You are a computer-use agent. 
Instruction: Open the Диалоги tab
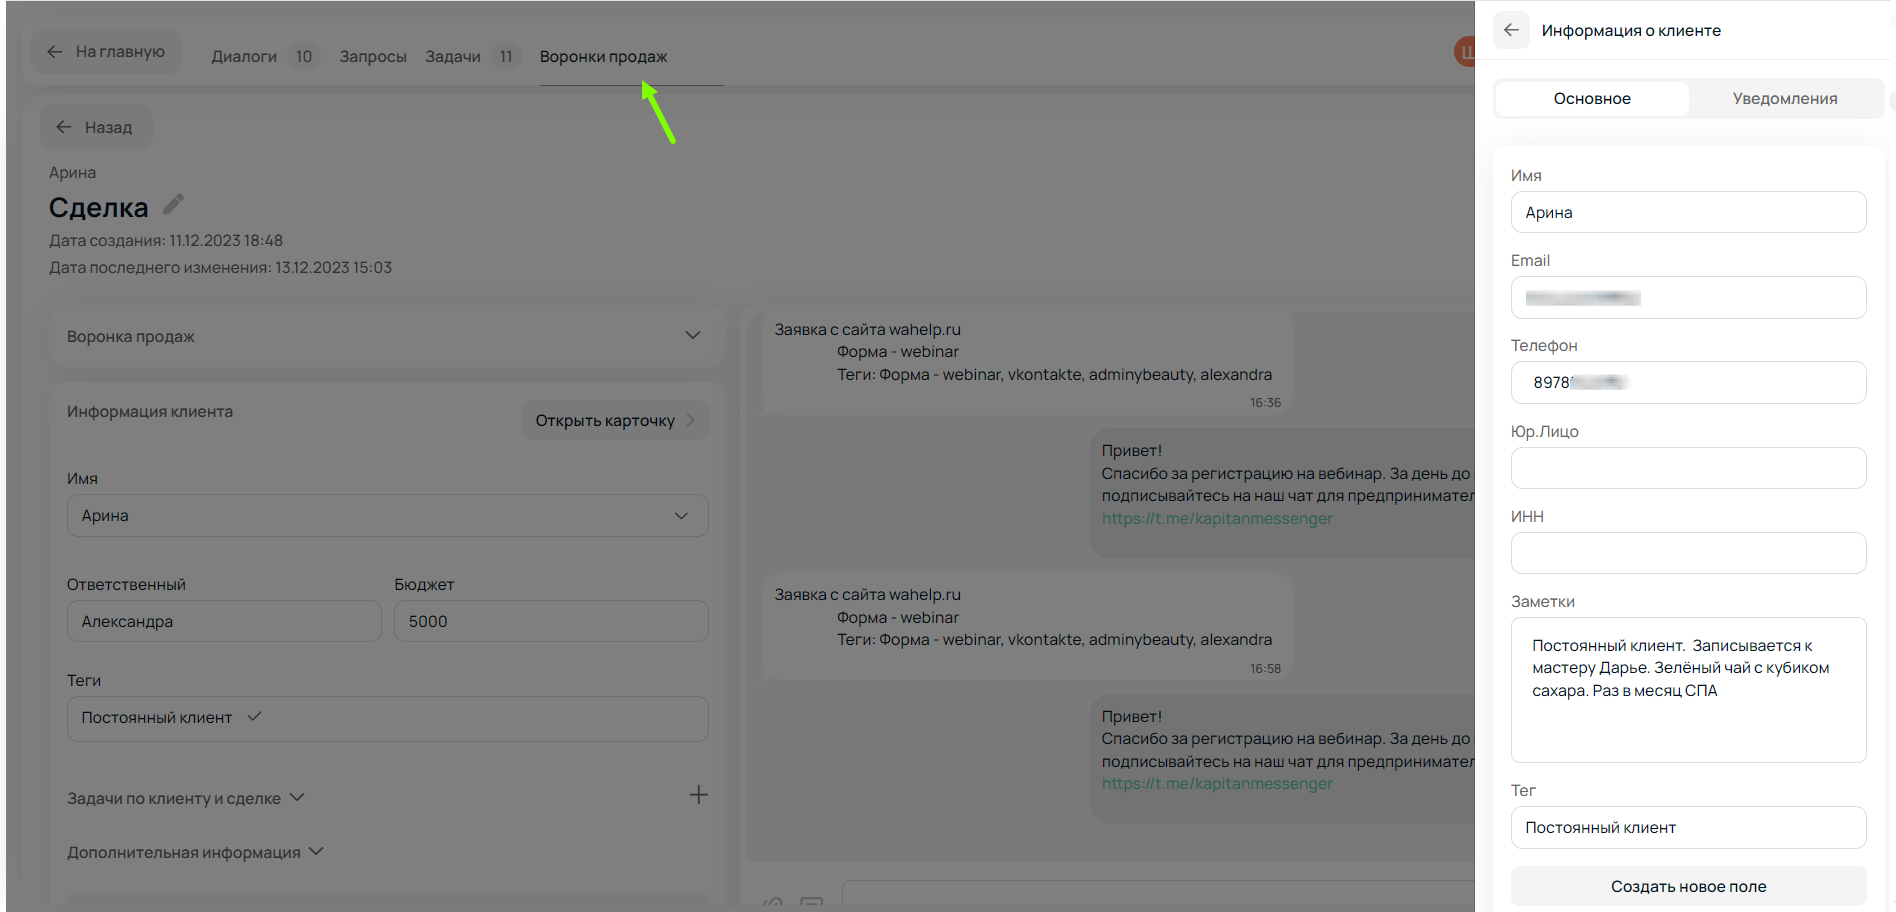coord(244,57)
